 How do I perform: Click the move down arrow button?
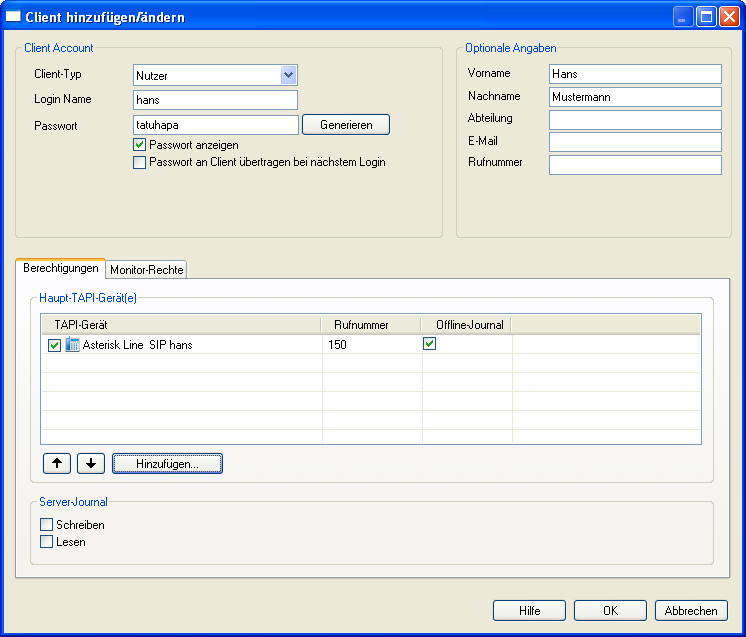coord(91,464)
